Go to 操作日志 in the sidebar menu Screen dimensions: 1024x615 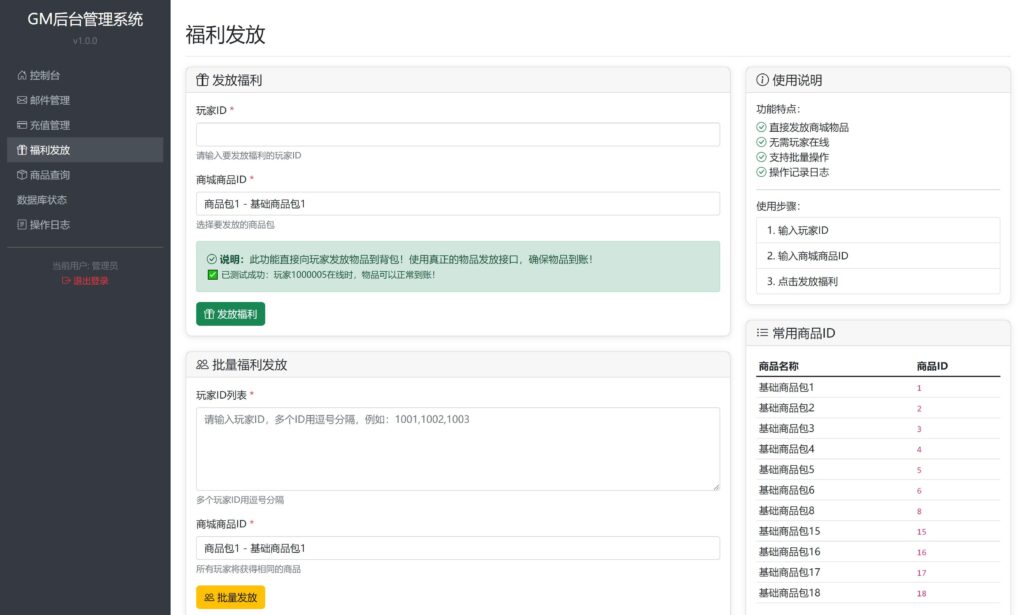(x=50, y=226)
